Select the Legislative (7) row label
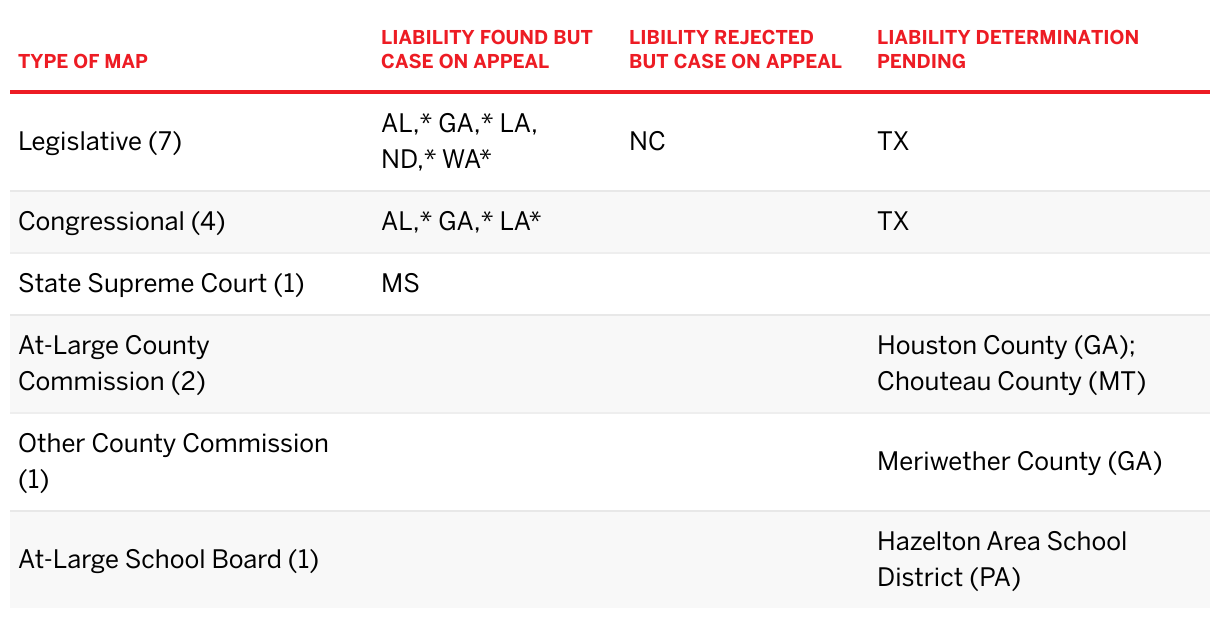Screen dimensions: 1220x618 [100, 141]
